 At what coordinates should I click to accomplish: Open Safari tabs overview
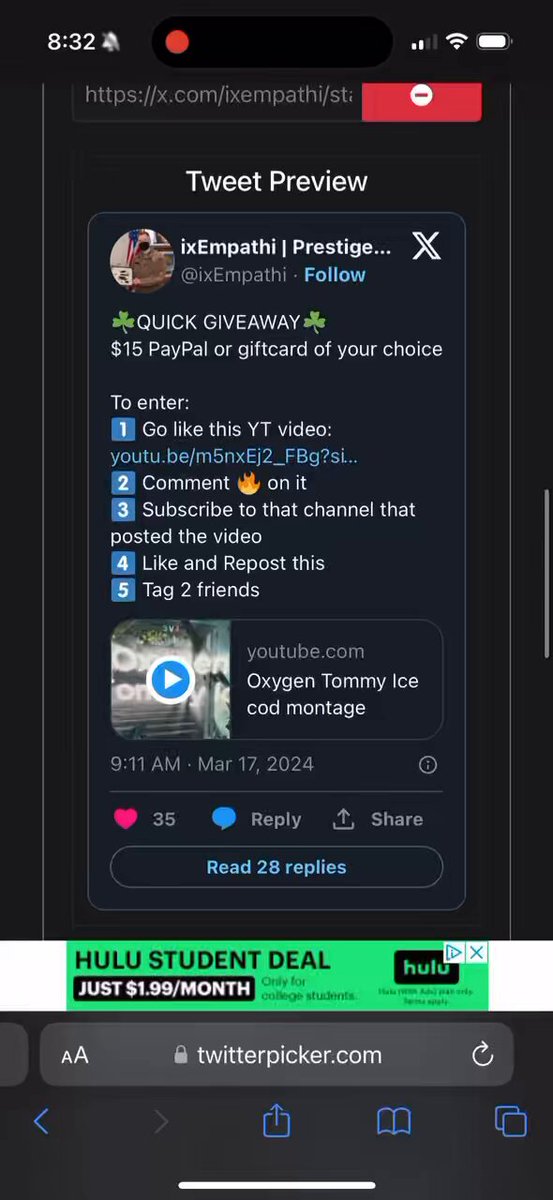[511, 1121]
